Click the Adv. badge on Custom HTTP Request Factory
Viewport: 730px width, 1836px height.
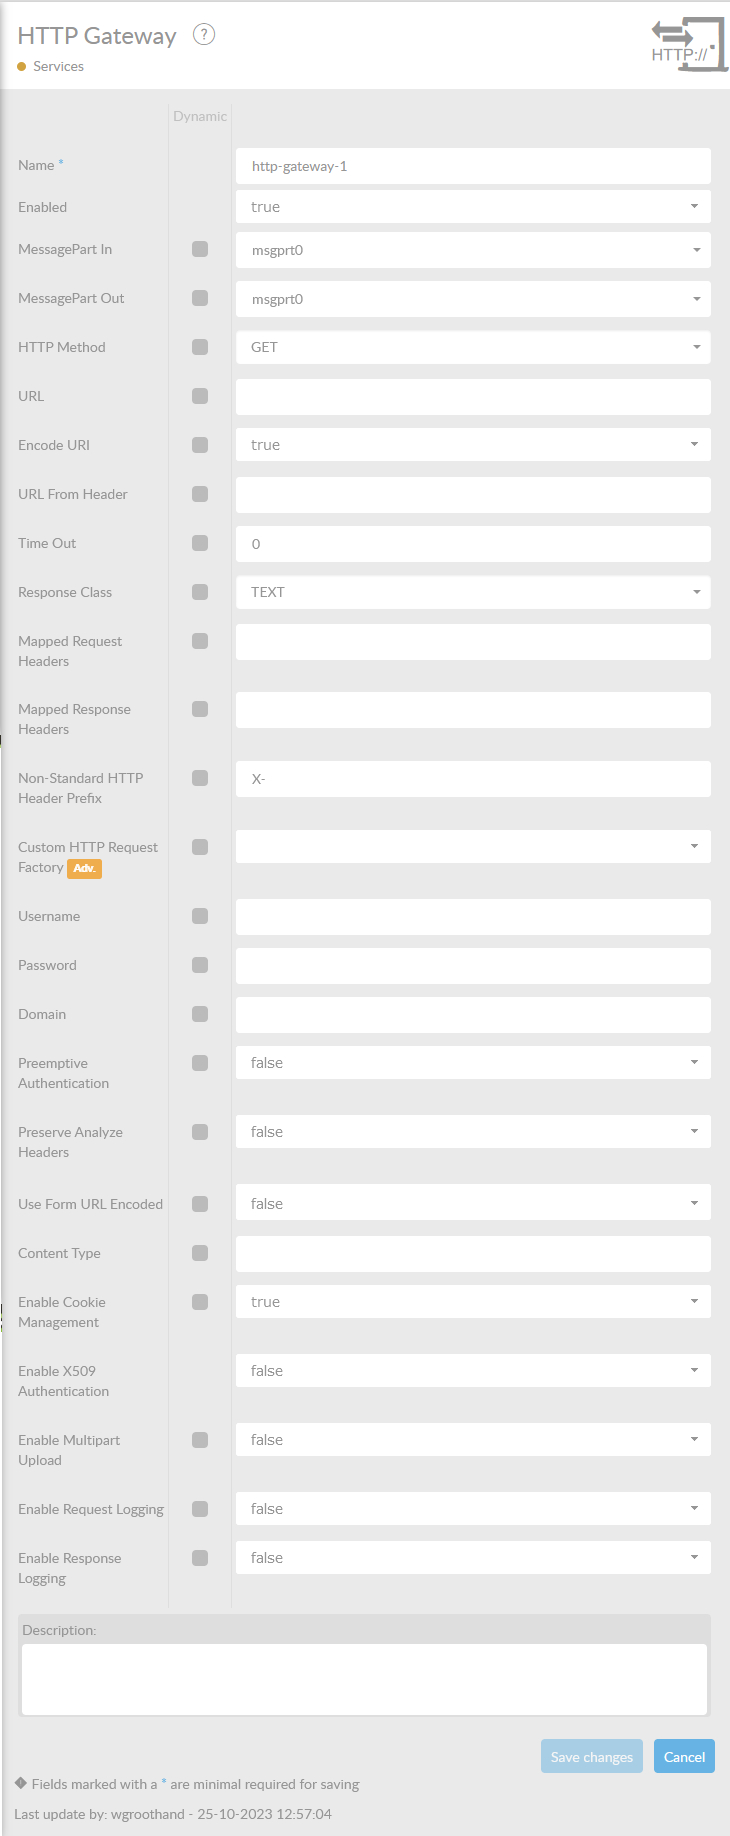click(x=85, y=868)
